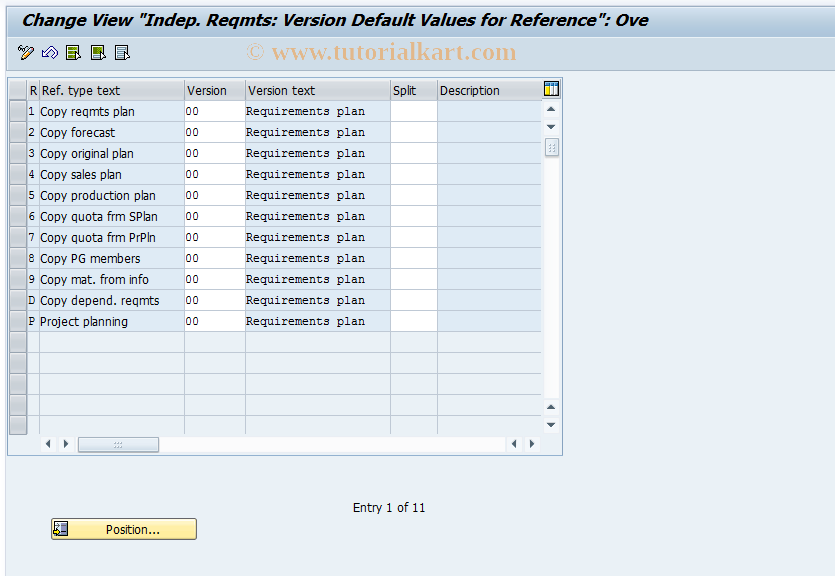Open the table column configuration icon
This screenshot has width=835, height=576.
pyautogui.click(x=551, y=89)
